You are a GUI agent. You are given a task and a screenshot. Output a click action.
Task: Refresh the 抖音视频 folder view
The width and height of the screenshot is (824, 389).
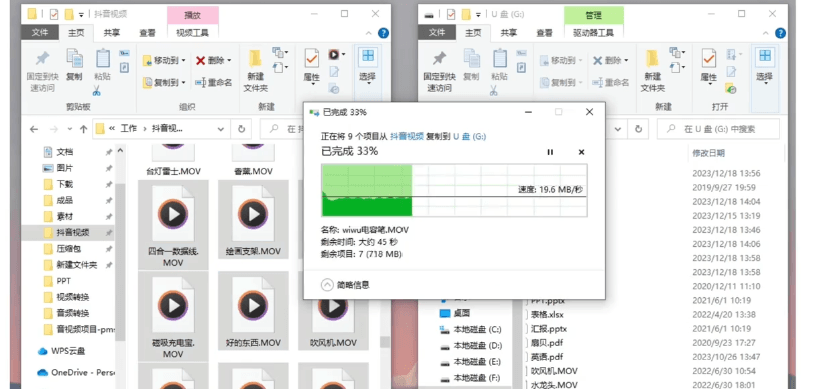[241, 129]
